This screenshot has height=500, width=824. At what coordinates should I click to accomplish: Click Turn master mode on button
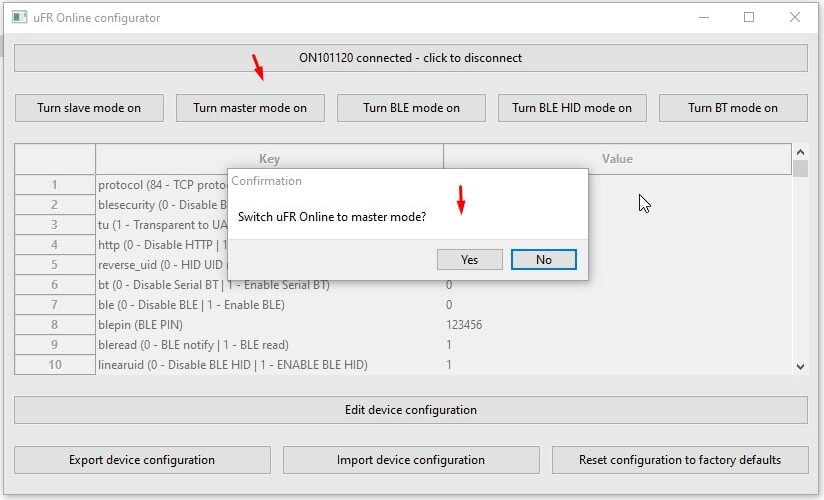tap(250, 108)
